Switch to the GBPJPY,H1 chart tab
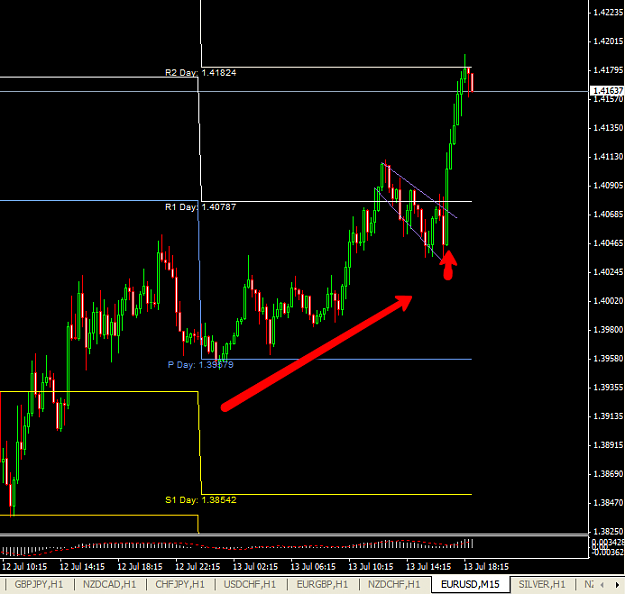The image size is (625, 594). click(x=39, y=584)
